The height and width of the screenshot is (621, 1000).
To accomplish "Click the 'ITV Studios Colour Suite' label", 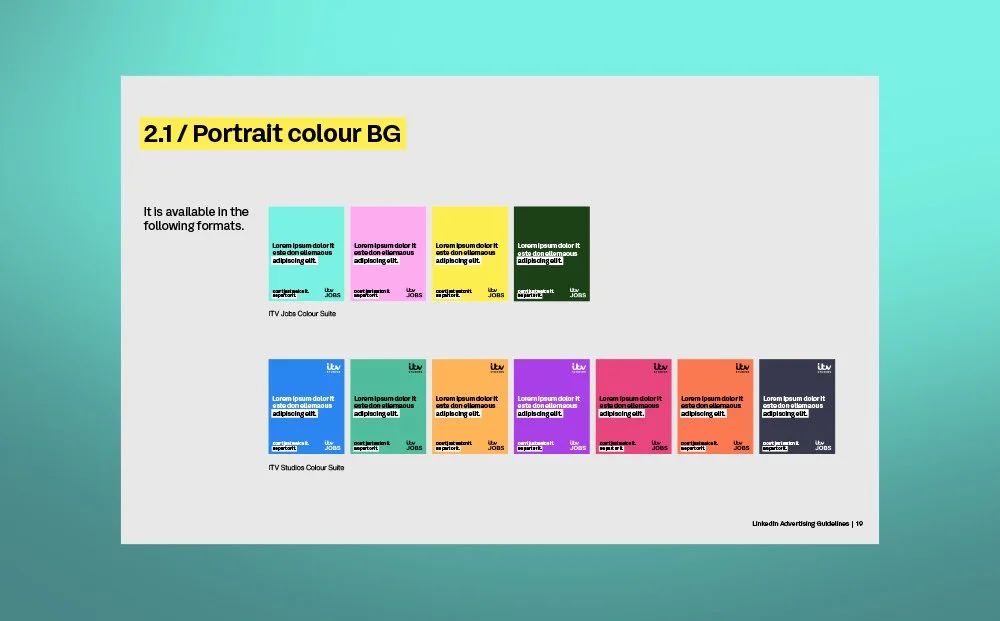I will click(307, 467).
